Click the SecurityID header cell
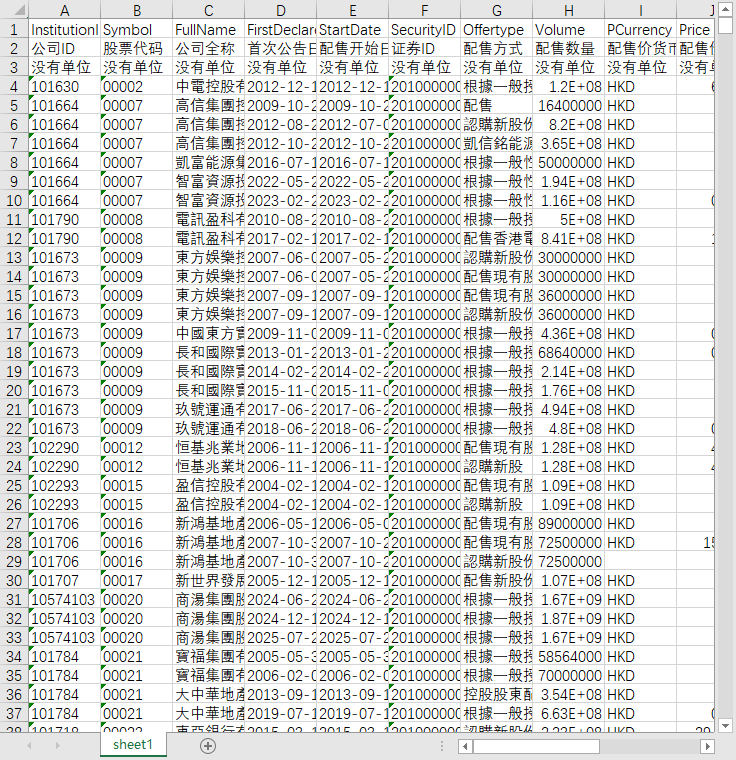This screenshot has width=736, height=760. click(424, 30)
